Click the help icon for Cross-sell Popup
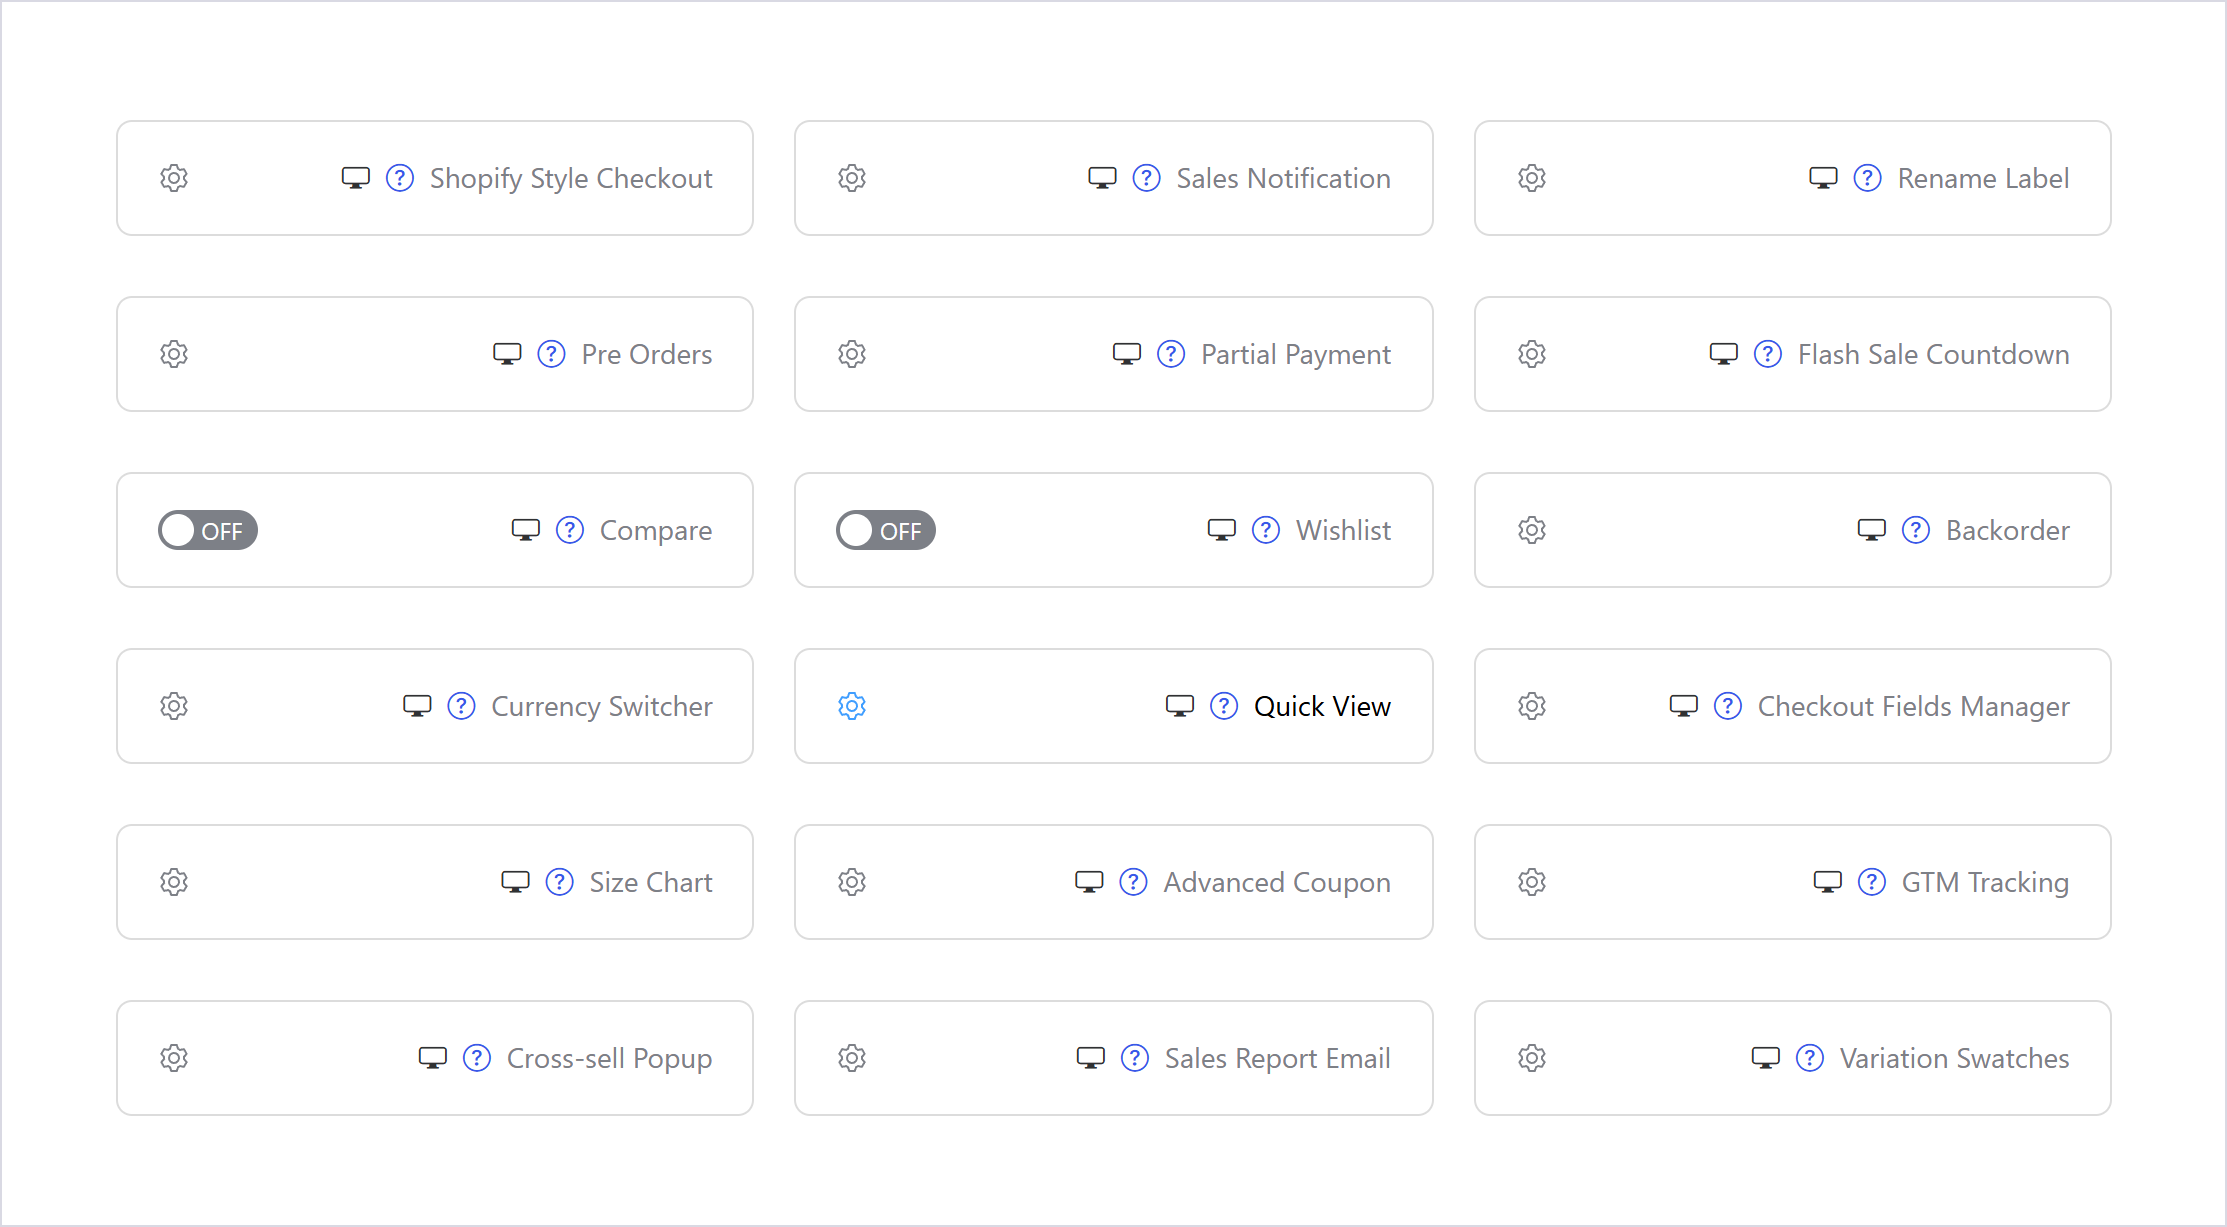 click(x=477, y=1058)
